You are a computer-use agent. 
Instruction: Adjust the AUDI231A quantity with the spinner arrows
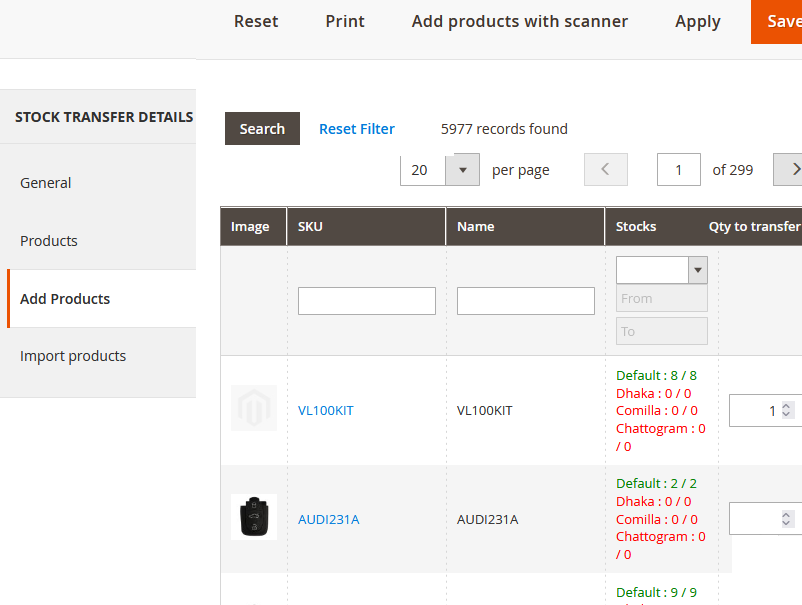787,519
